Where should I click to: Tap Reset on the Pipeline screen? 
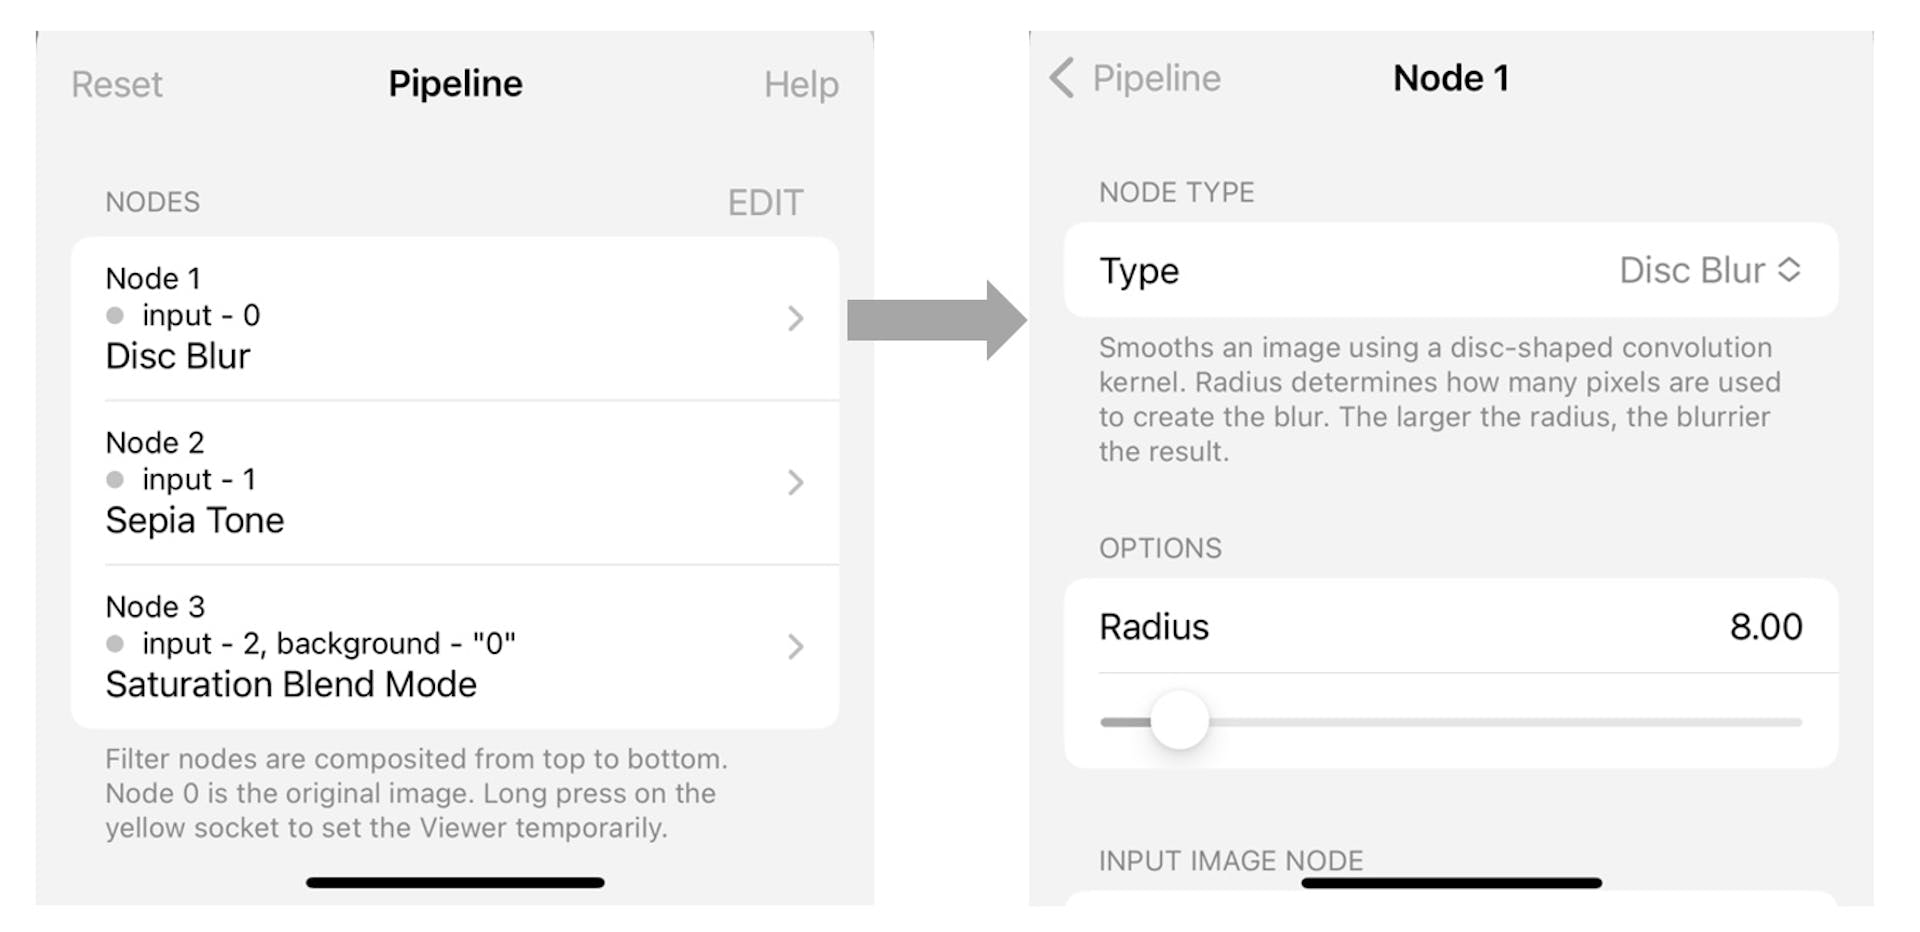tap(116, 85)
